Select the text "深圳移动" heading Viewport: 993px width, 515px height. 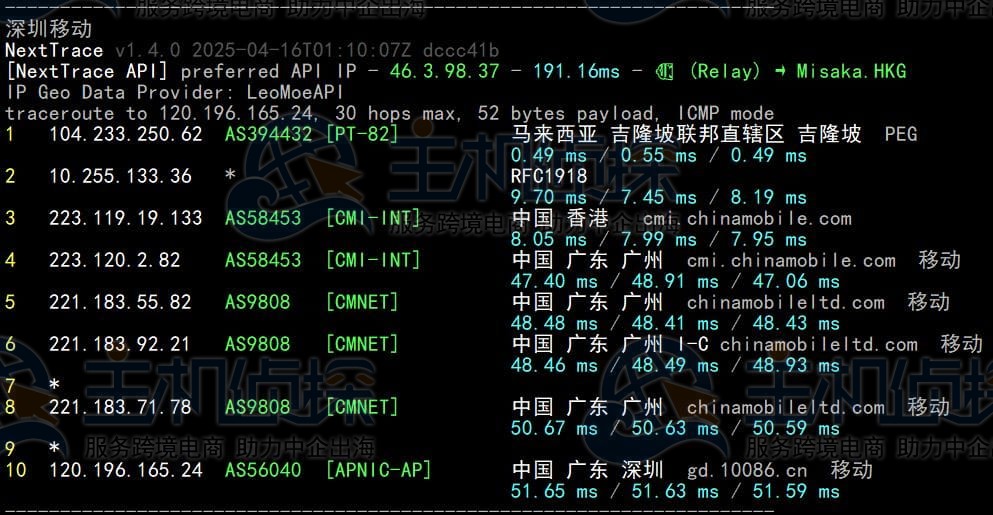click(49, 29)
